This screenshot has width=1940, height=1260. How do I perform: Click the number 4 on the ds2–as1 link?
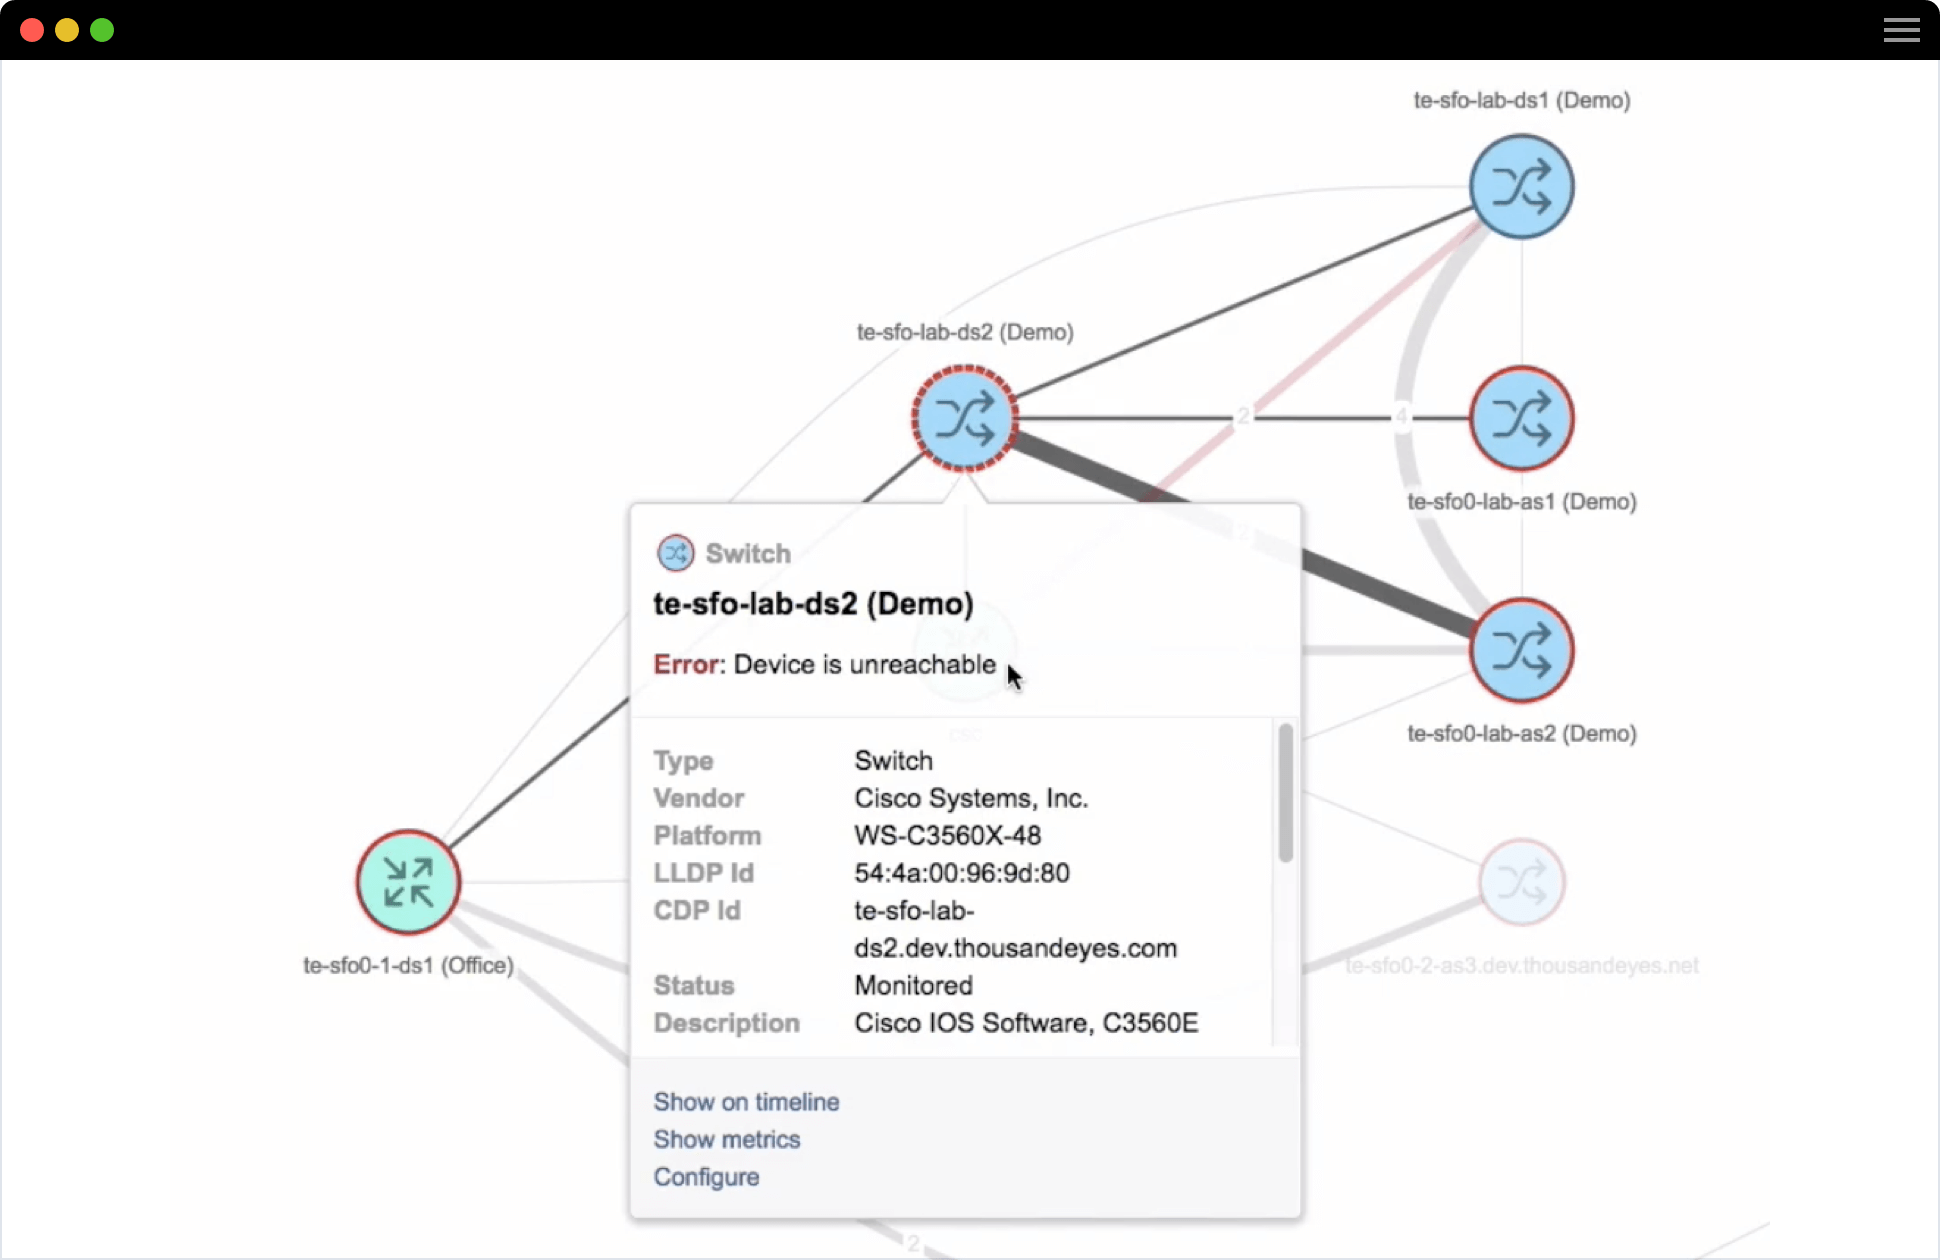[x=1401, y=416]
